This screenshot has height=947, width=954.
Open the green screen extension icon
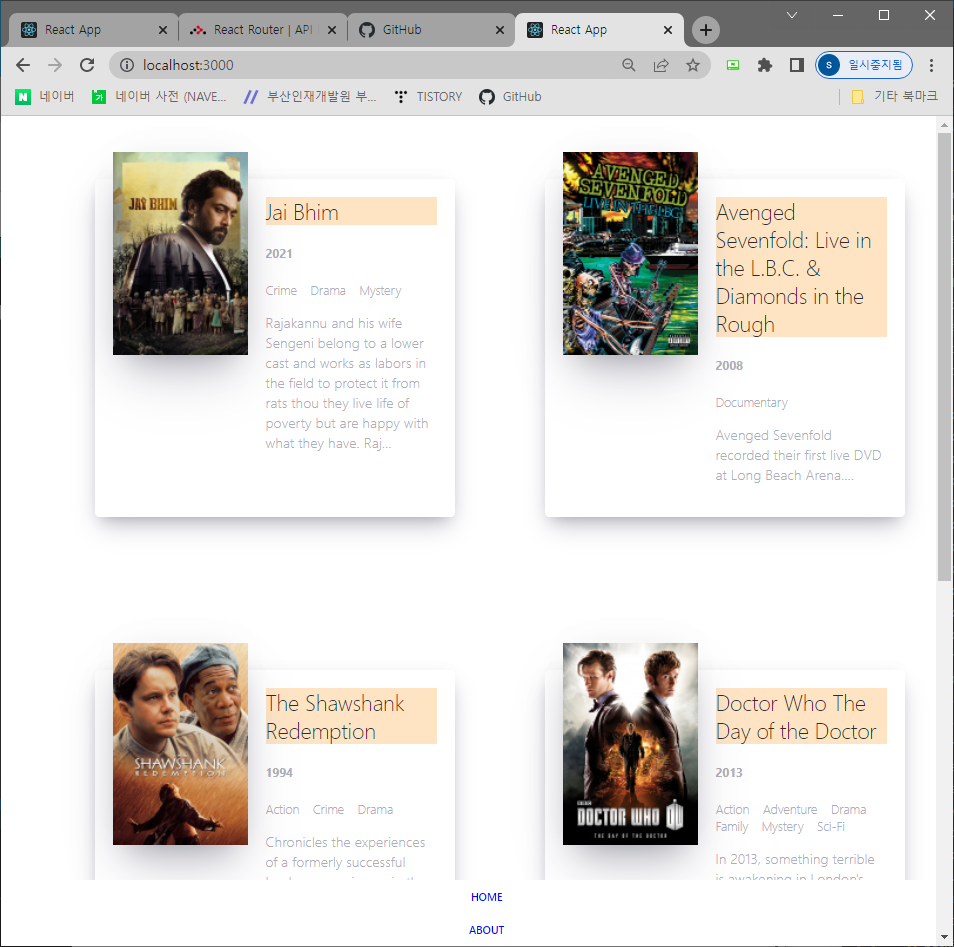pos(733,65)
